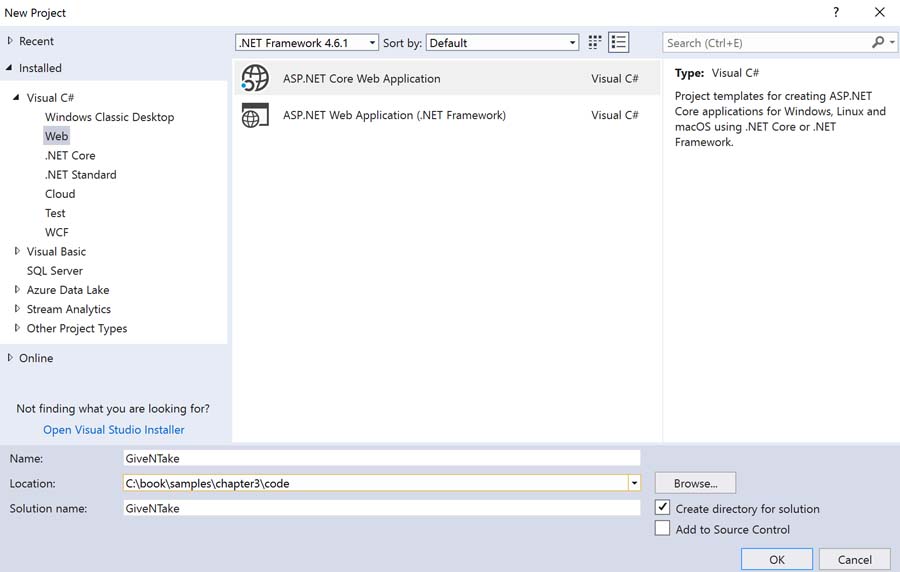Select Windows Classic Desktop category
Image resolution: width=900 pixels, height=572 pixels.
pyautogui.click(x=109, y=117)
